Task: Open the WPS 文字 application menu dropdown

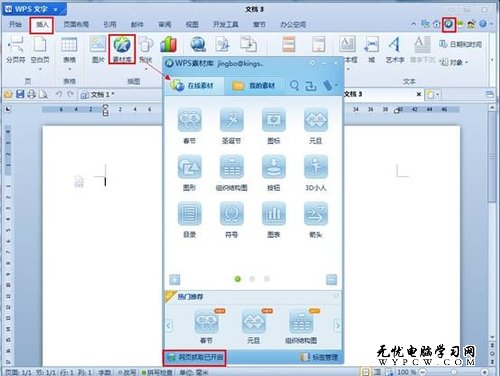Action: (34, 9)
